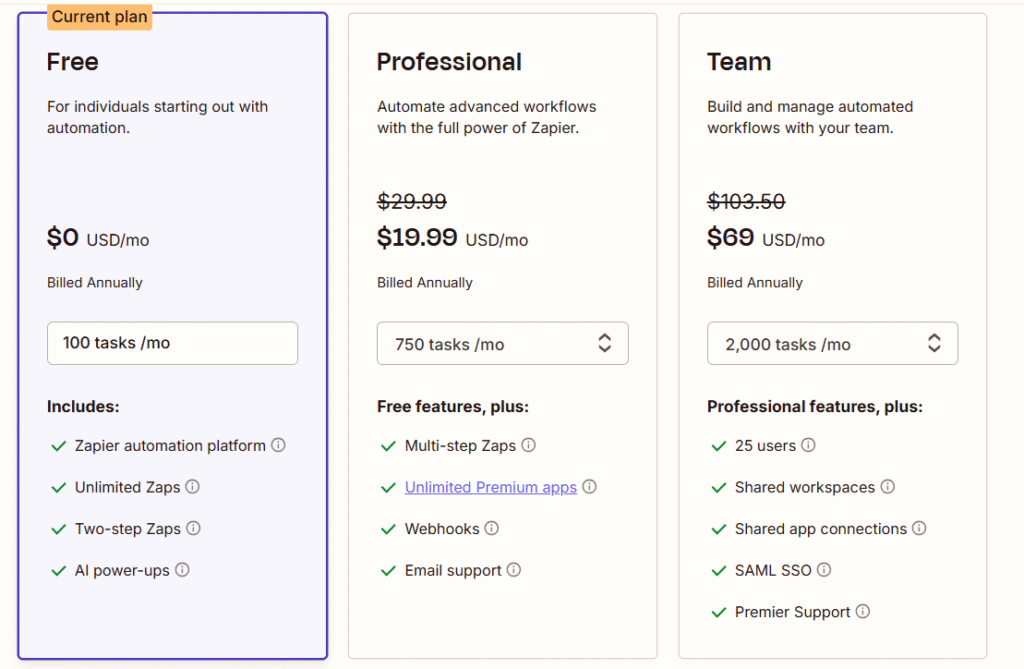Click the Team plan description text

[810, 117]
